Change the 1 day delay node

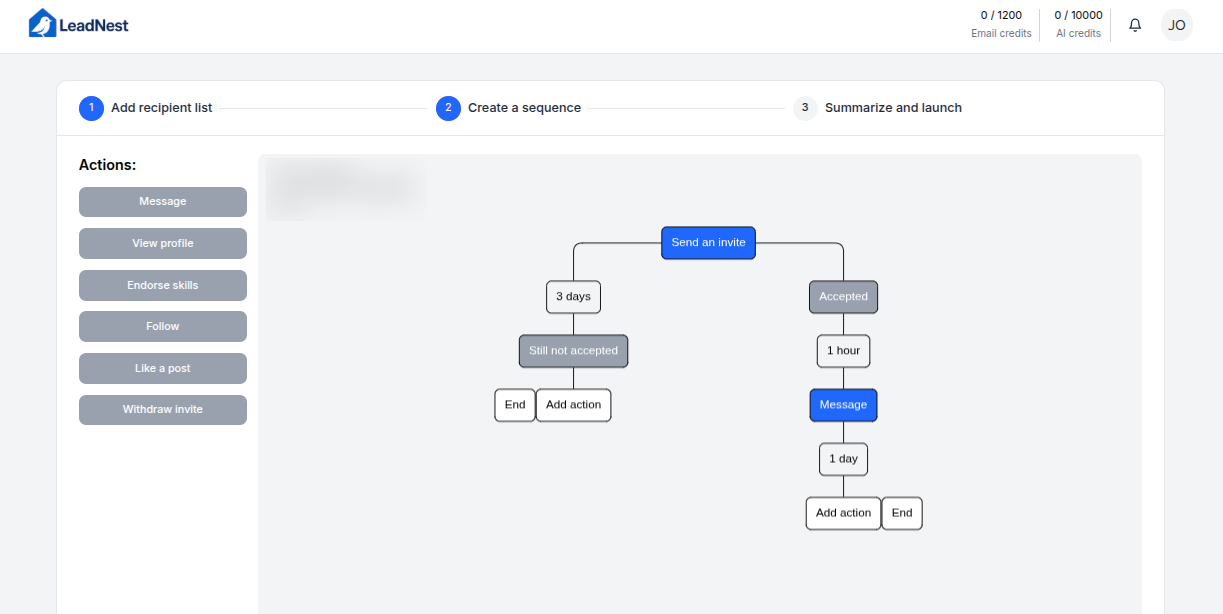pyautogui.click(x=843, y=459)
